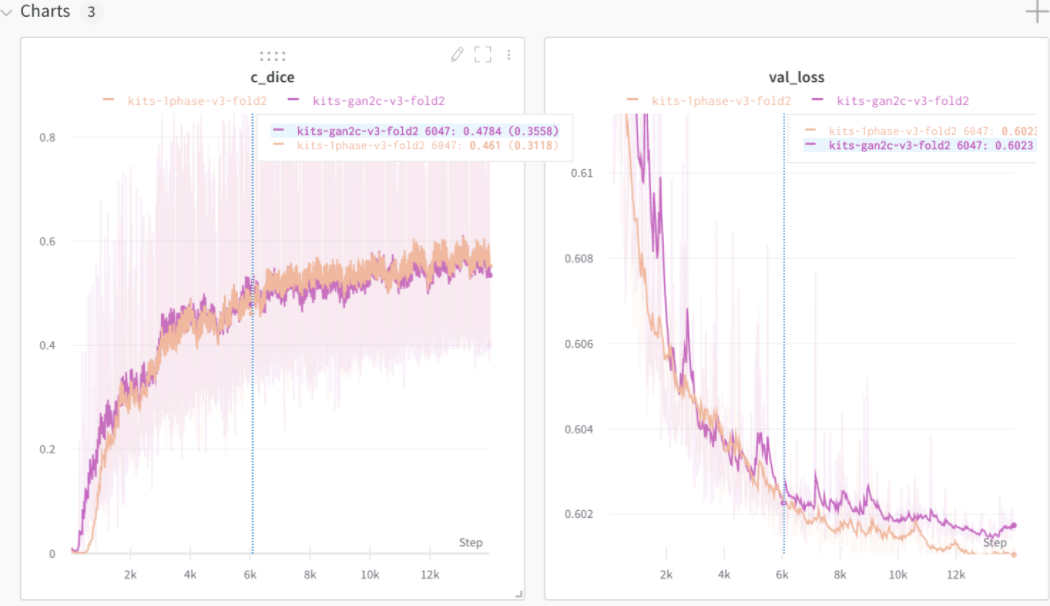Image resolution: width=1050 pixels, height=606 pixels.
Task: Open c_dice panel more options menu
Action: coord(509,55)
